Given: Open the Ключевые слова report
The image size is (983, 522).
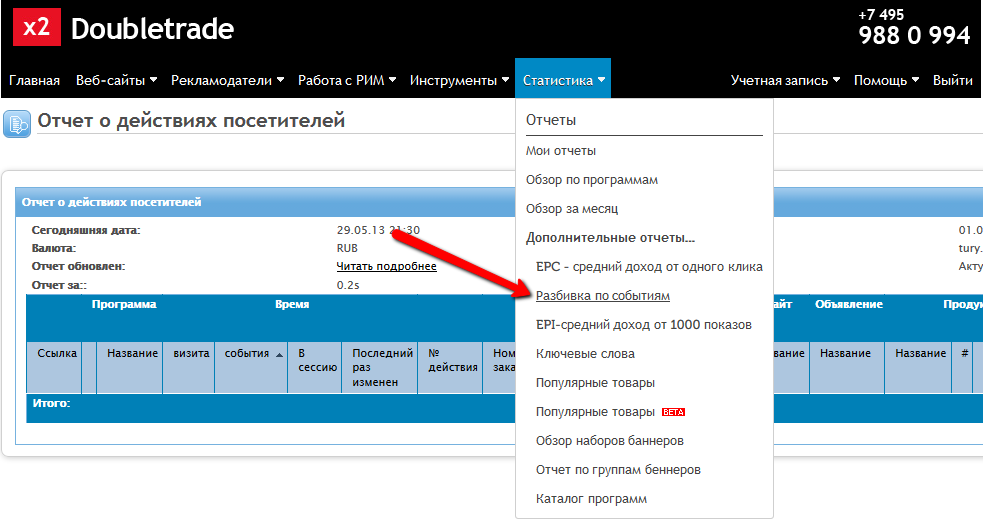Looking at the screenshot, I should [585, 354].
